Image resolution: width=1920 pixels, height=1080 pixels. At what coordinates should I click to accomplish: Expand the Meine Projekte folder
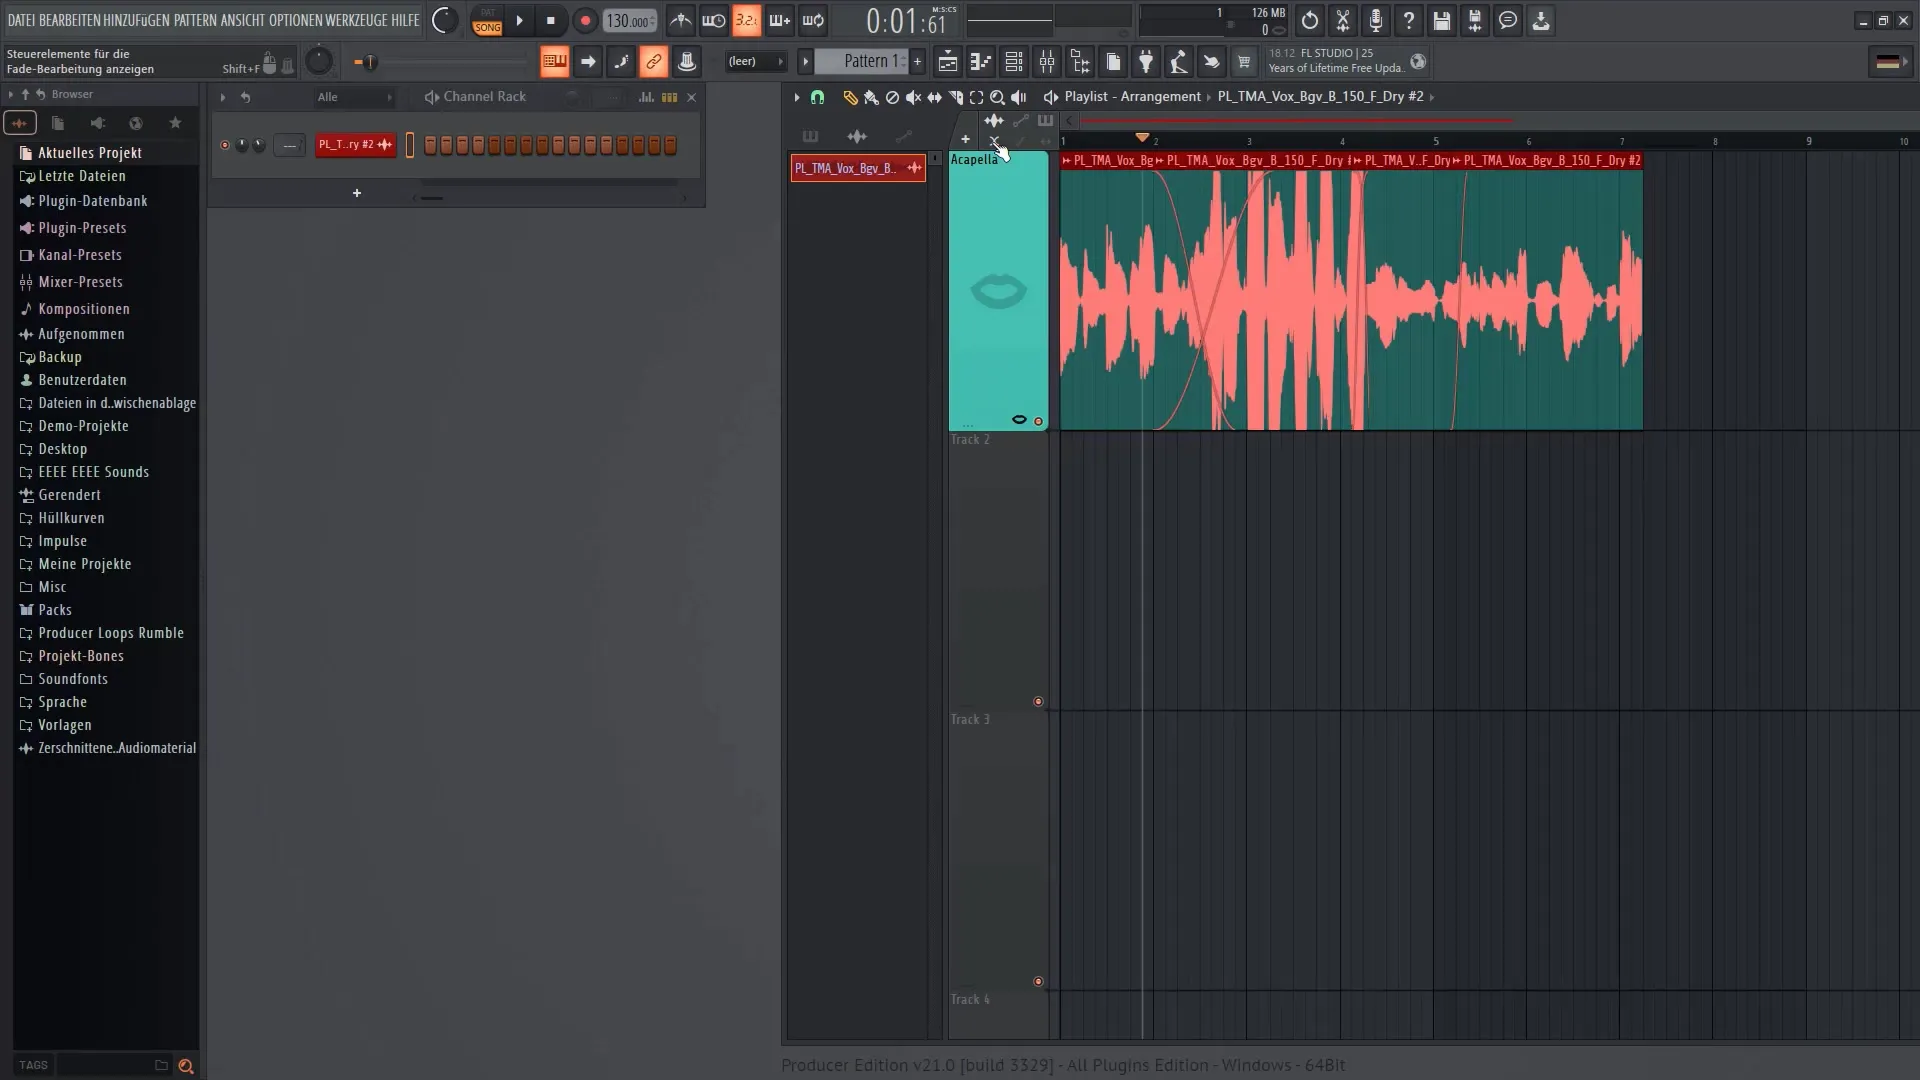pos(84,563)
